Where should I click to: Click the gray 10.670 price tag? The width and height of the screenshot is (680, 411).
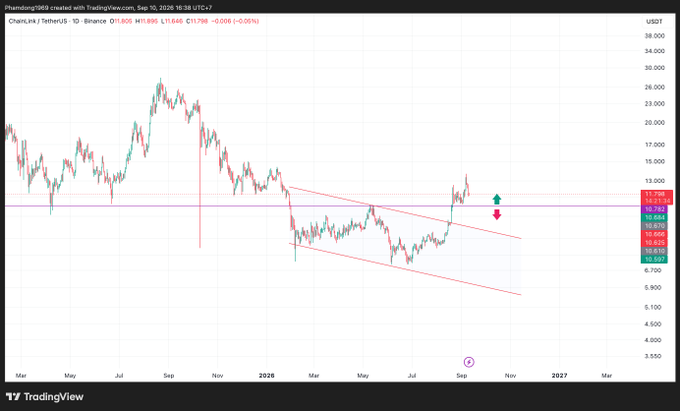(654, 226)
